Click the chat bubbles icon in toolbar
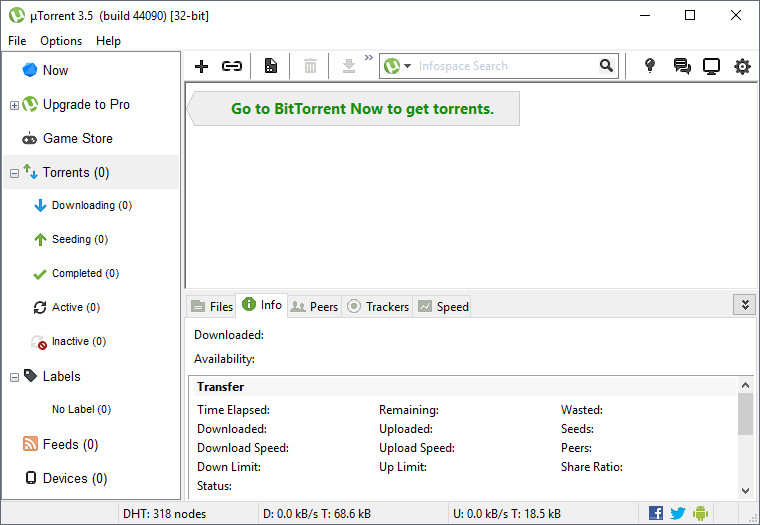The image size is (760, 525). (x=682, y=66)
